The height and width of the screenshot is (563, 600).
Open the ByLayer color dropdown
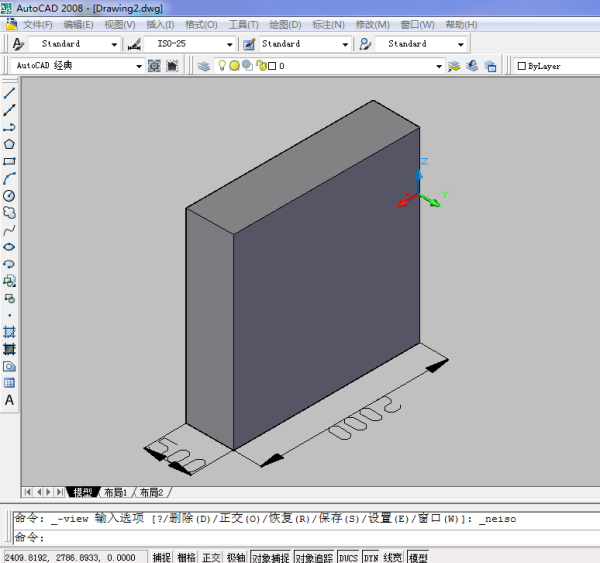click(558, 66)
